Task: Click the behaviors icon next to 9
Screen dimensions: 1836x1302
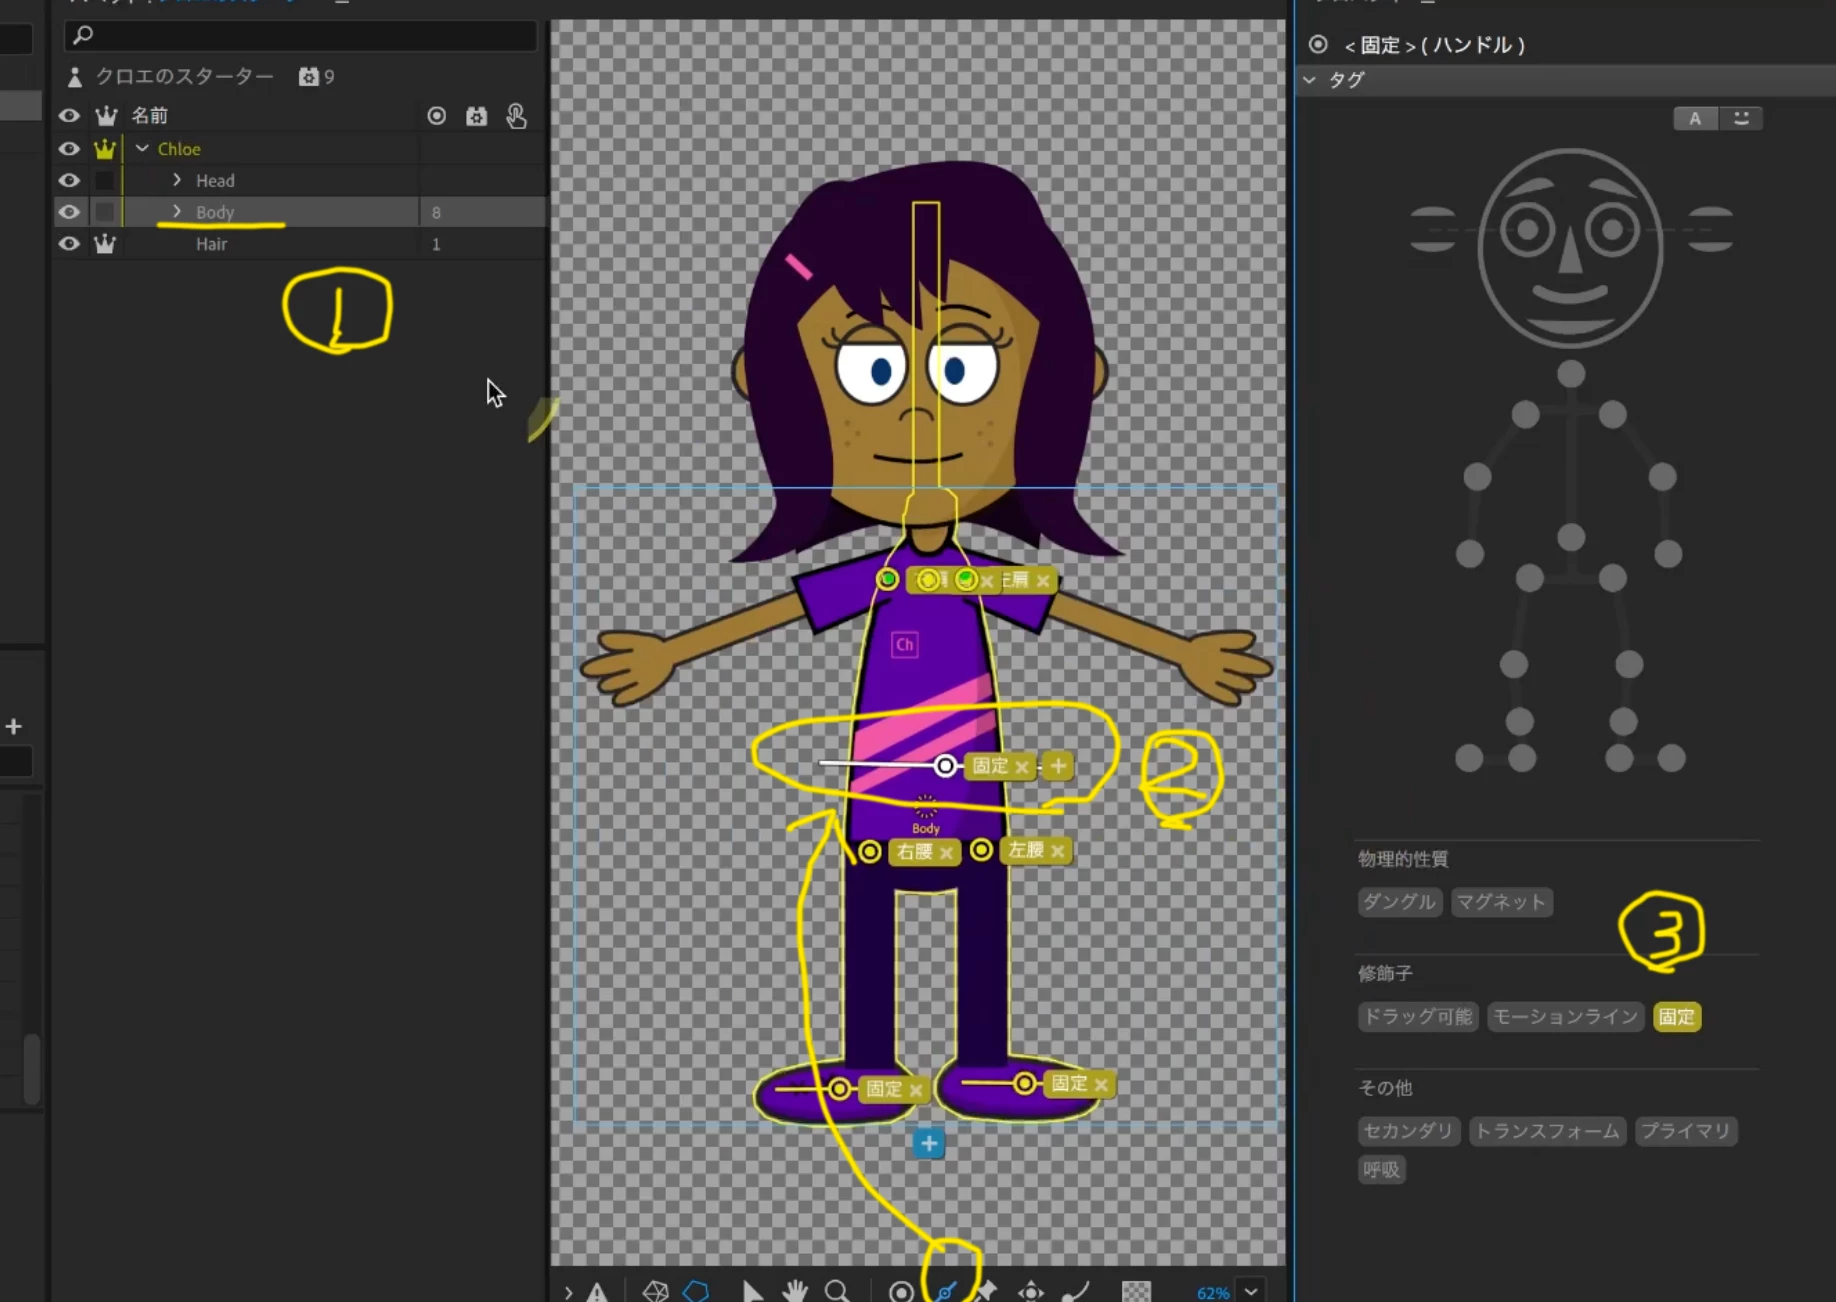Action: coord(309,76)
